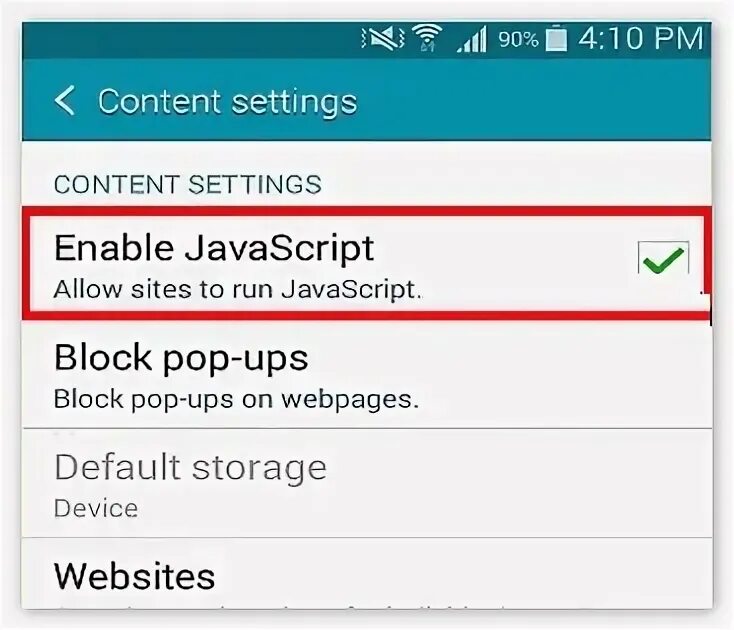The width and height of the screenshot is (734, 630).
Task: Uncheck the Enable JavaScript checkbox
Action: tap(662, 261)
